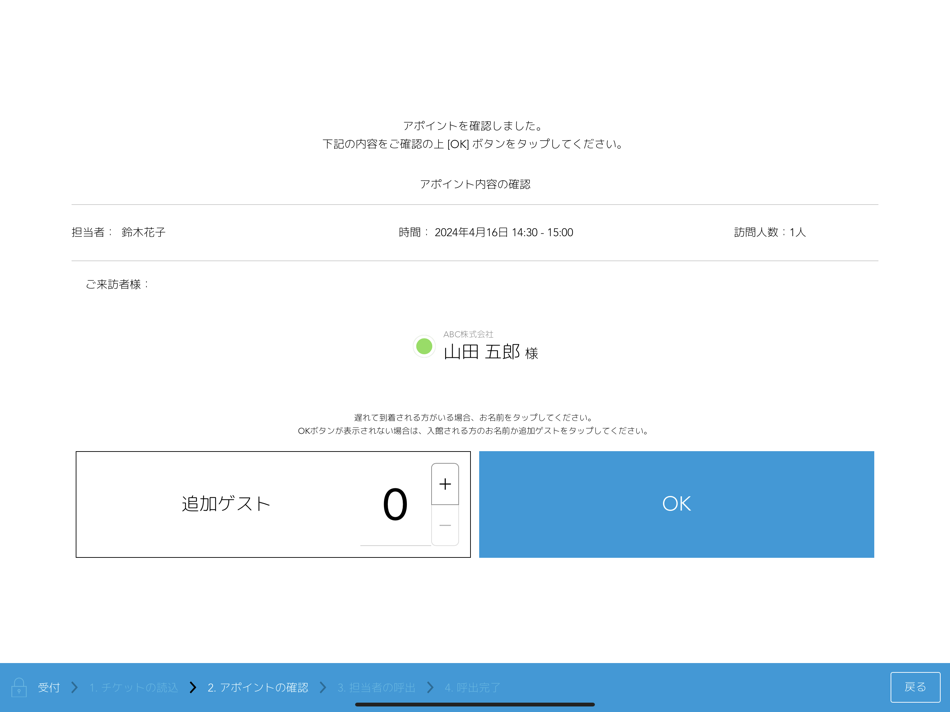Click chevron before 2. アポイントの確認
Image resolution: width=950 pixels, height=712 pixels.
(193, 687)
